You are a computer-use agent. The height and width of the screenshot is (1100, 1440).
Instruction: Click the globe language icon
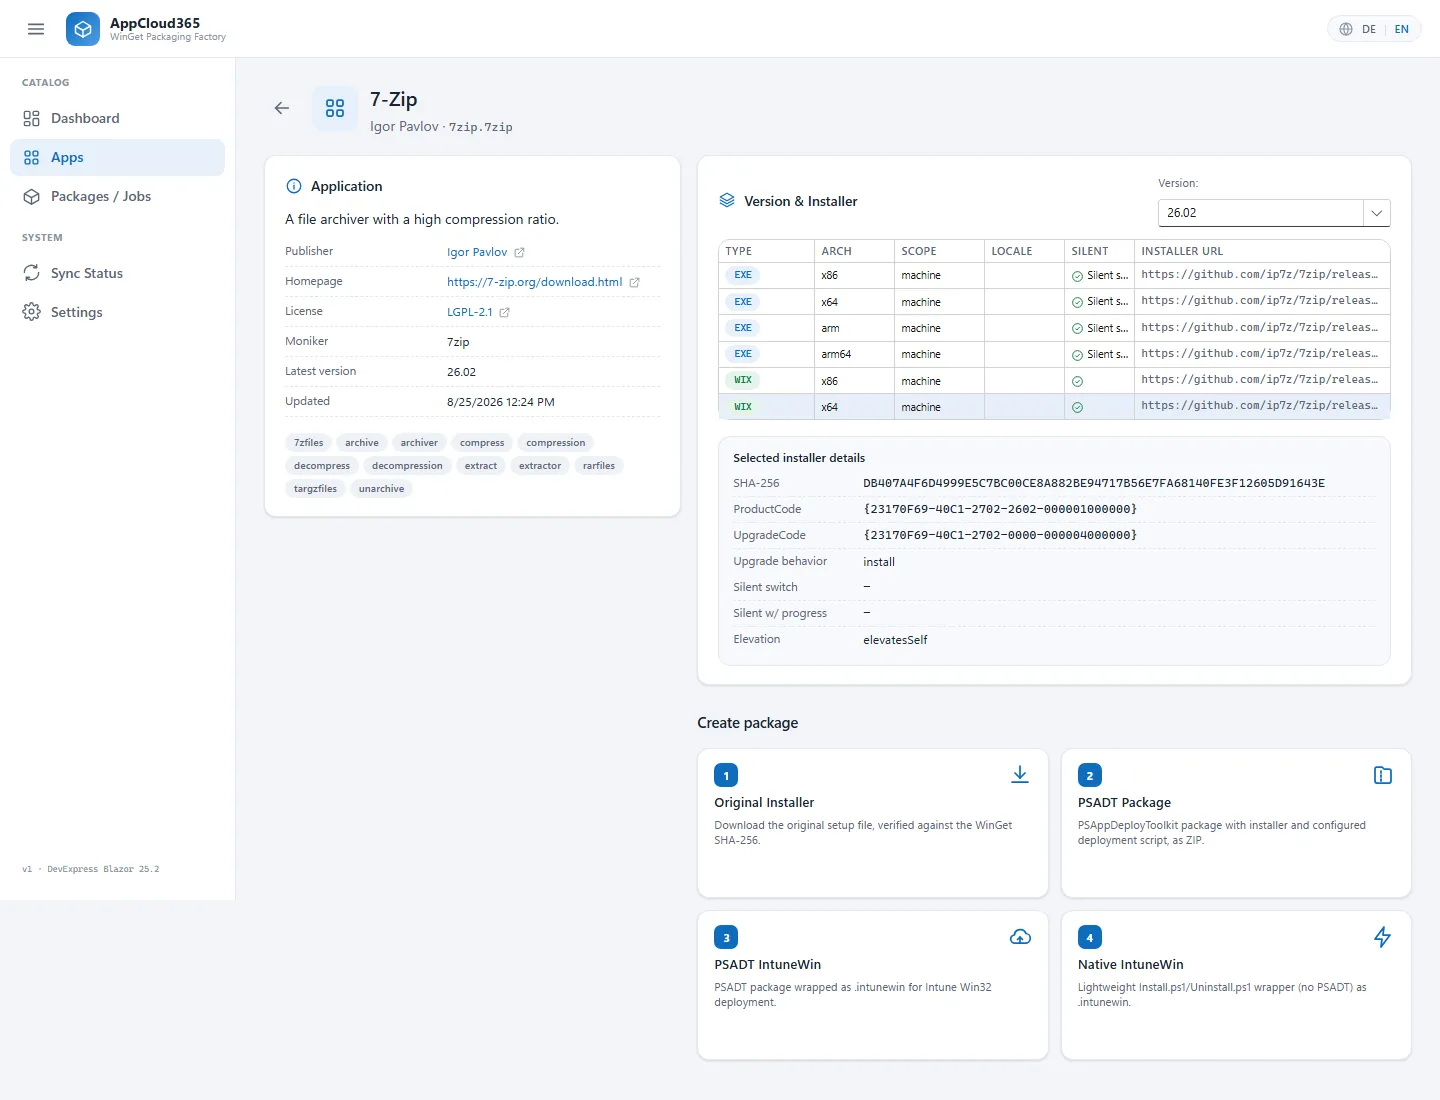pyautogui.click(x=1346, y=29)
